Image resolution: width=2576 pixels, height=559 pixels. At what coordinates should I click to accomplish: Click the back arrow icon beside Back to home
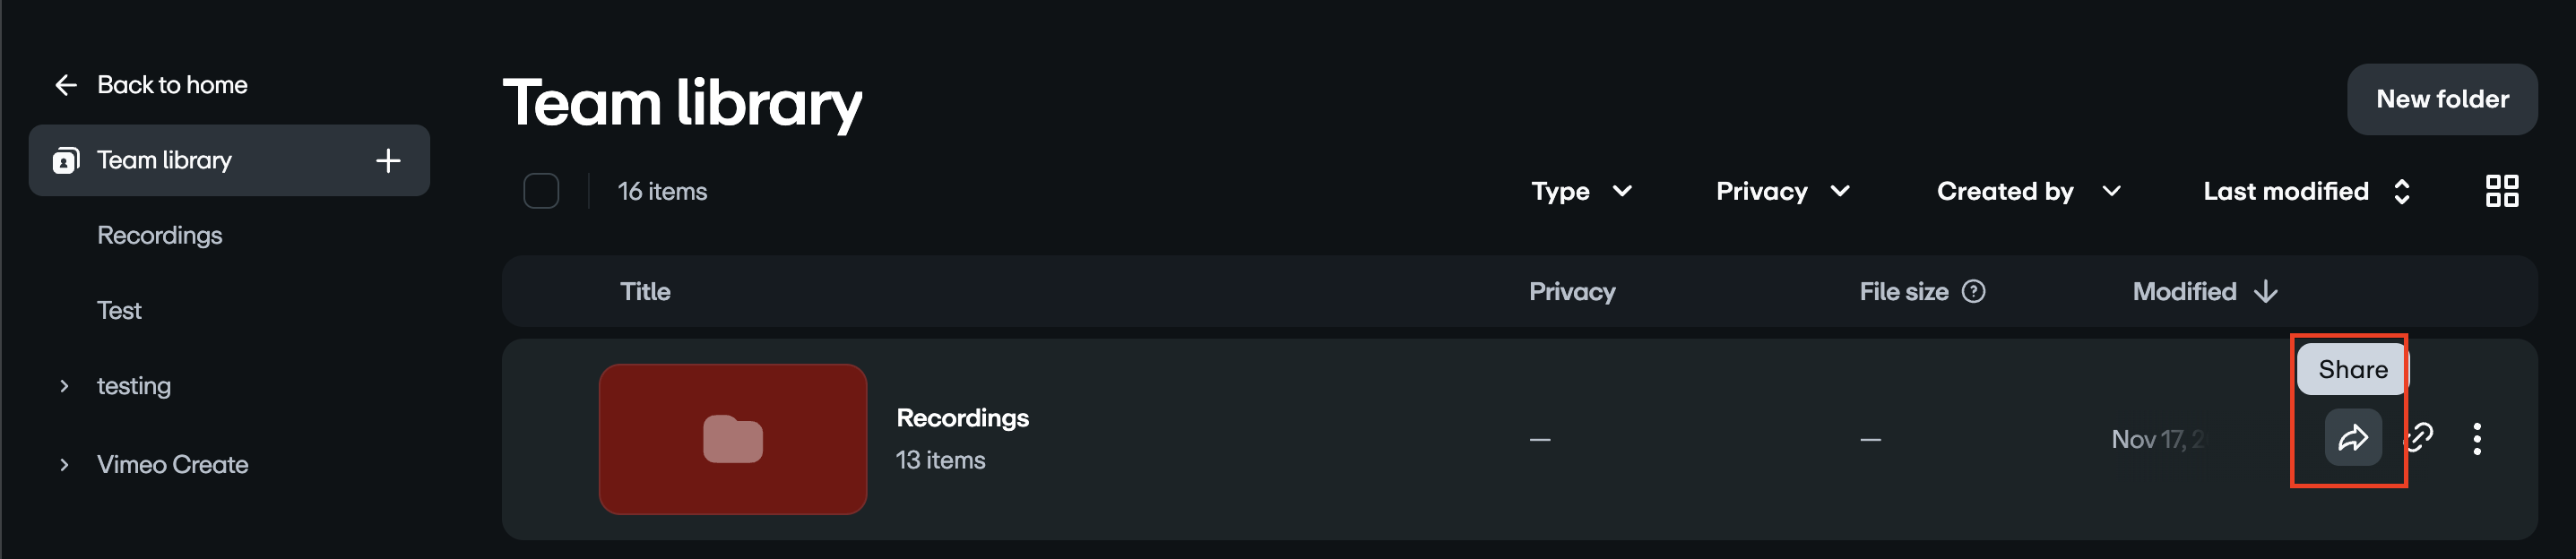click(x=66, y=84)
